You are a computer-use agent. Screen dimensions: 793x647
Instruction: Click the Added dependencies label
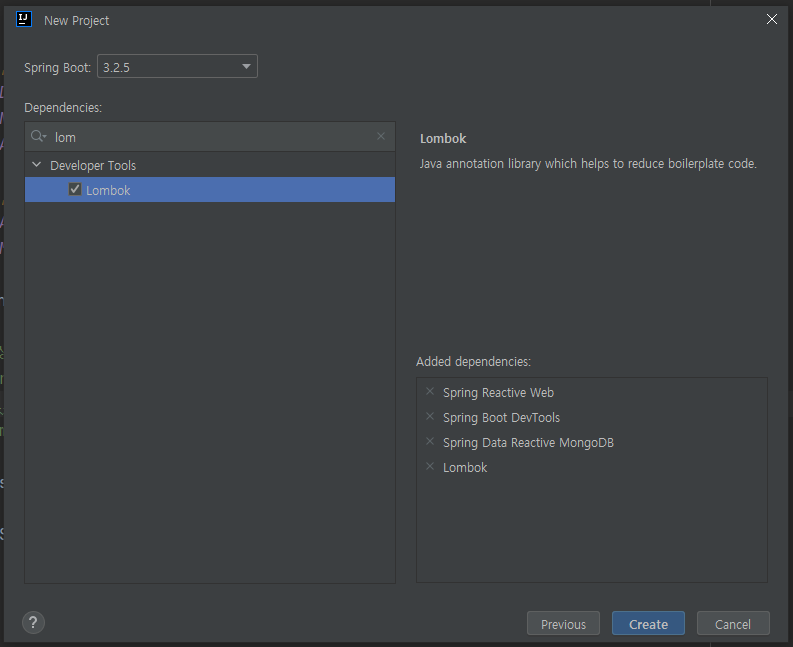473,362
